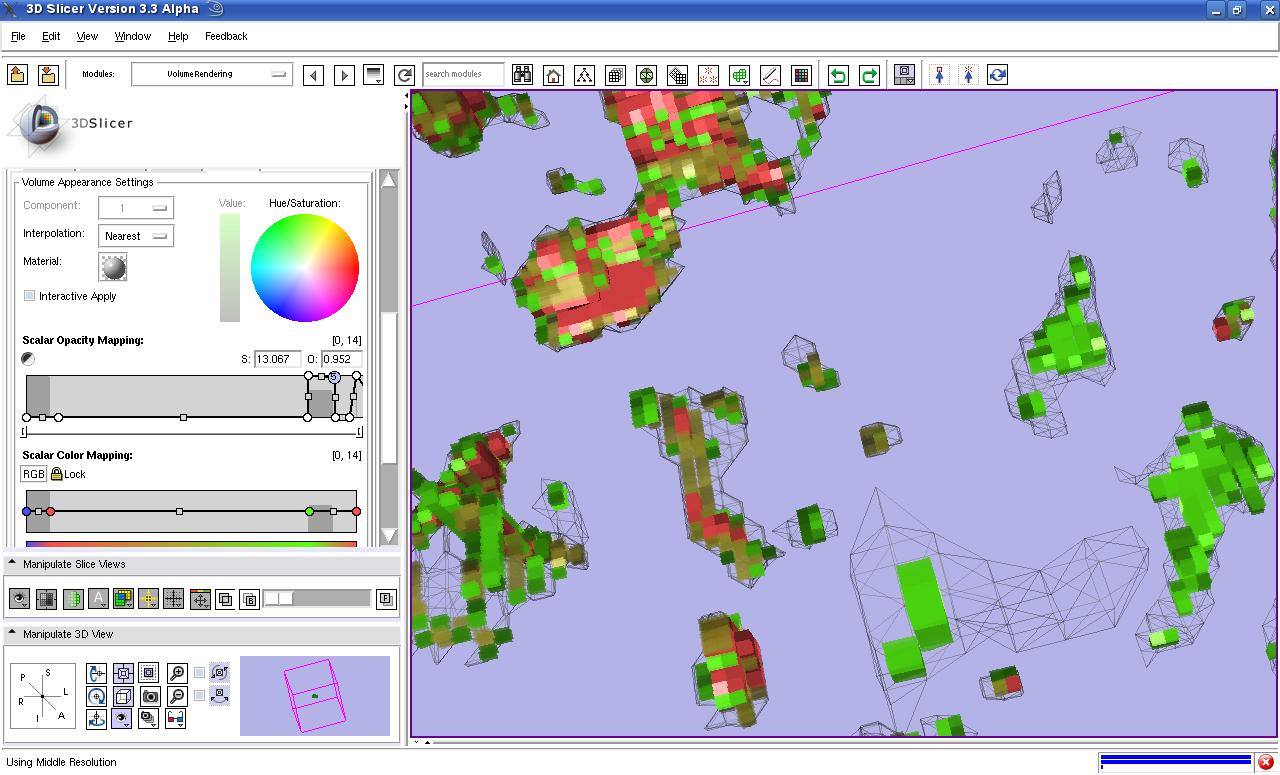Open the View menu

click(x=87, y=36)
